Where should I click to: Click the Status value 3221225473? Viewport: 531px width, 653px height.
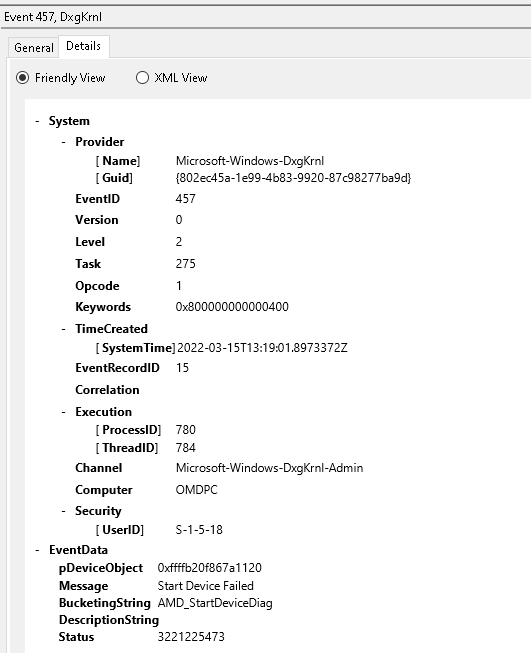[x=191, y=636]
